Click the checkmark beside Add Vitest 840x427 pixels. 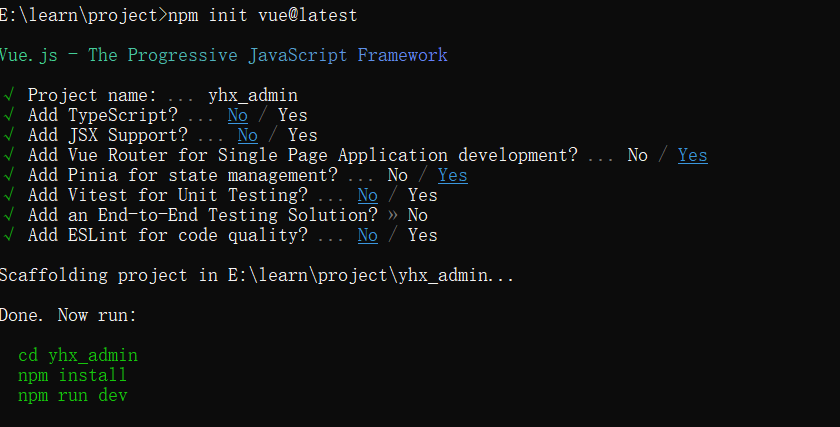pos(9,195)
